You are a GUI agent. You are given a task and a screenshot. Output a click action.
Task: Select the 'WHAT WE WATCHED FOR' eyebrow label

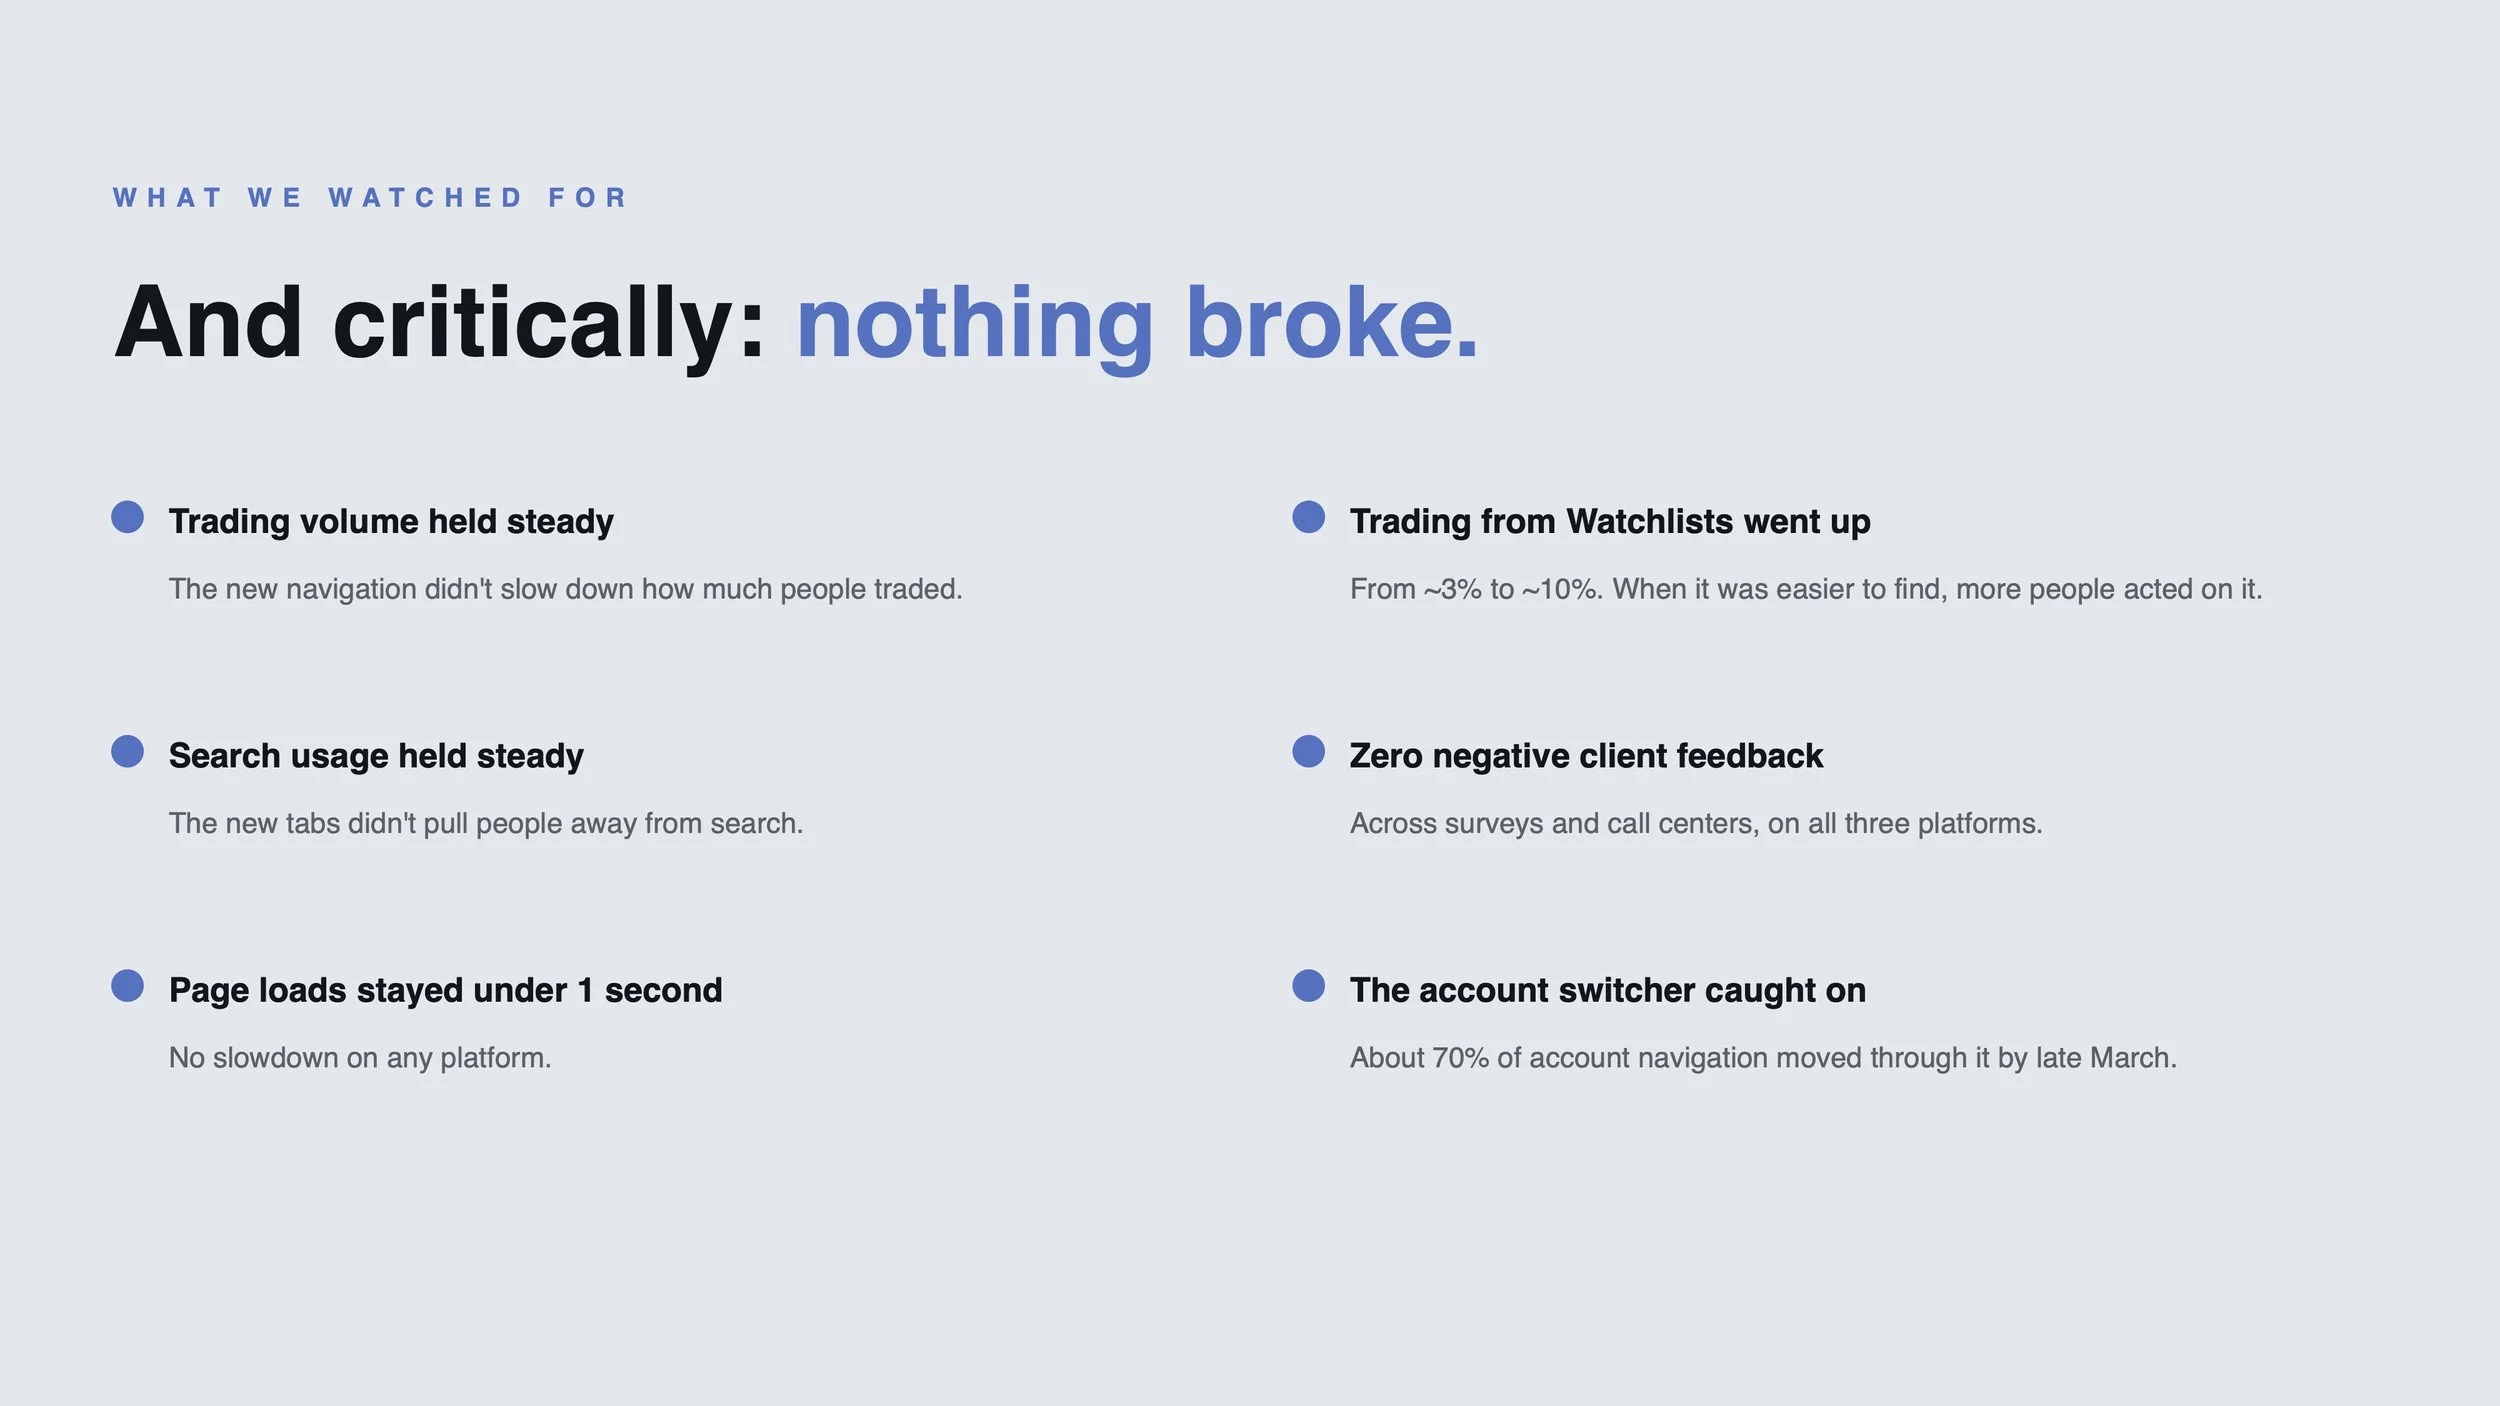point(370,198)
